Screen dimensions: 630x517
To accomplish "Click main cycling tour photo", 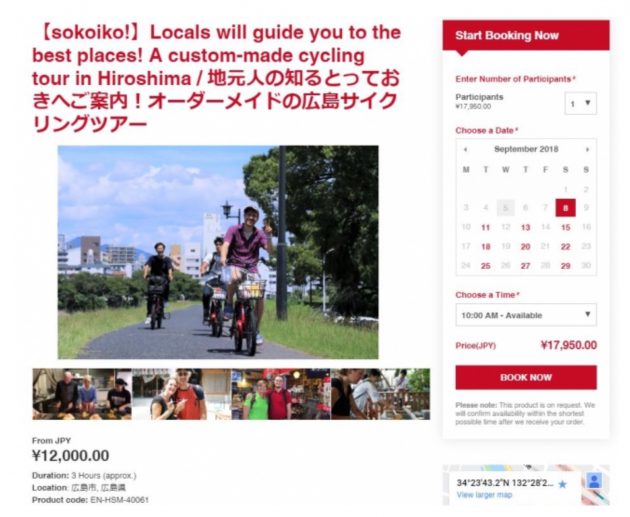I will (x=218, y=252).
